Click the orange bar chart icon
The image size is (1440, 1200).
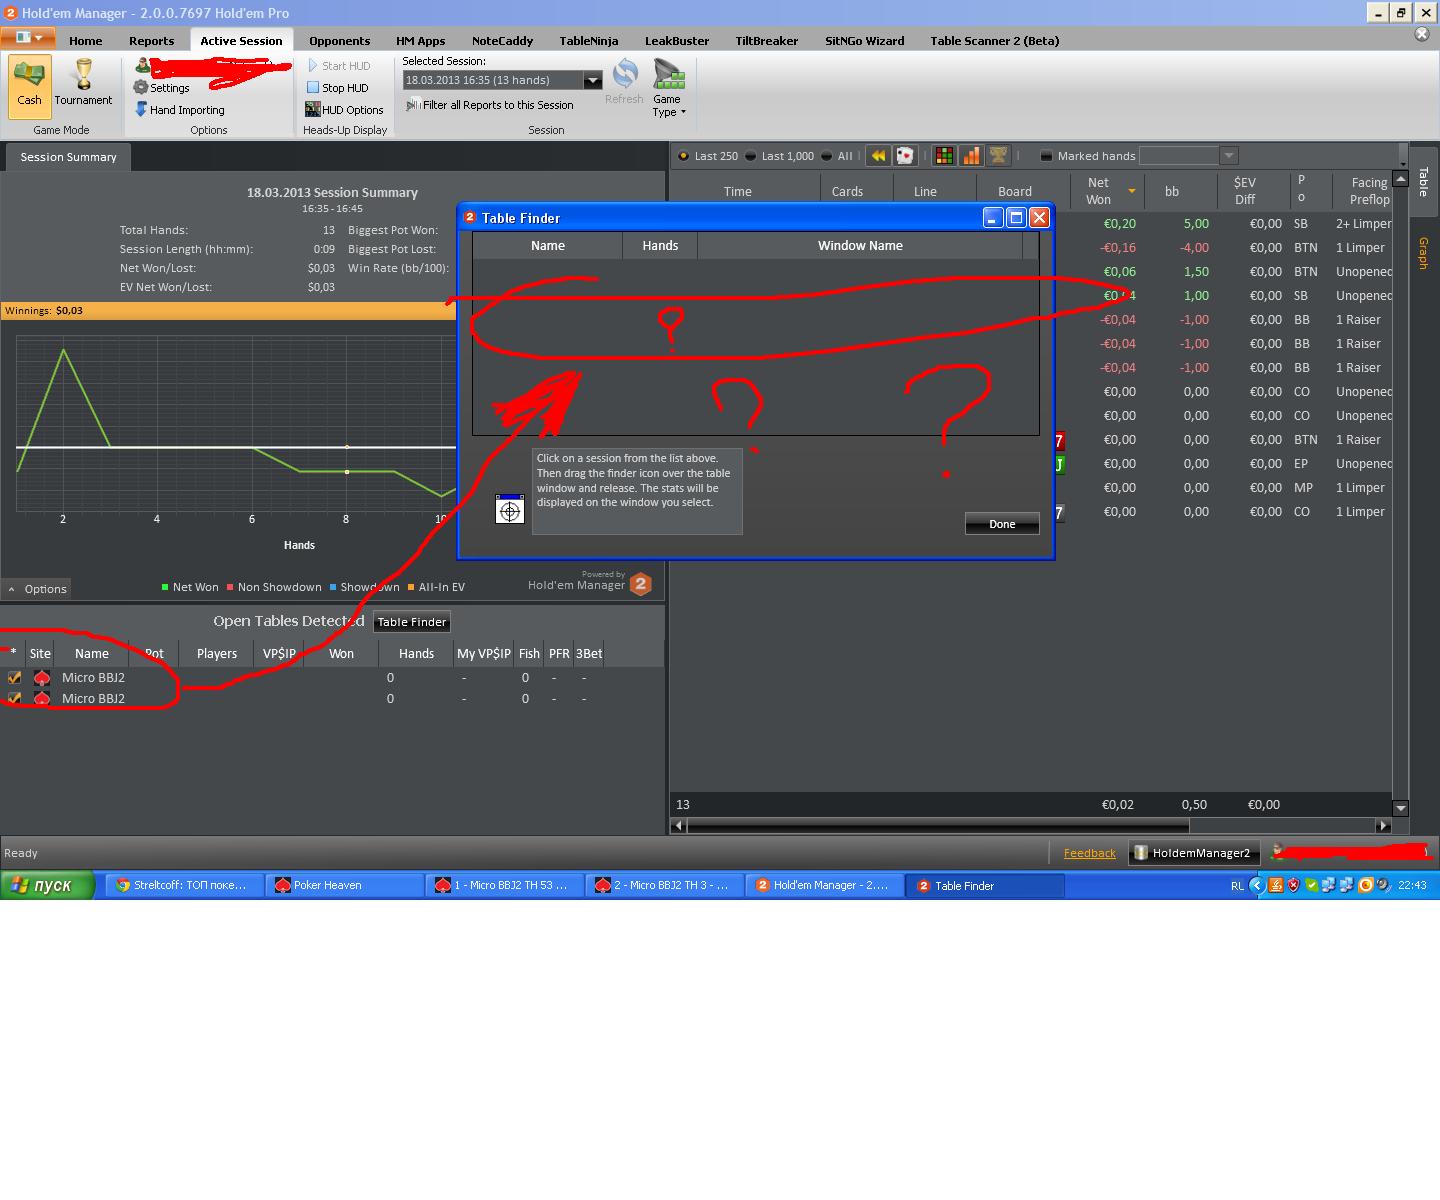tap(971, 156)
